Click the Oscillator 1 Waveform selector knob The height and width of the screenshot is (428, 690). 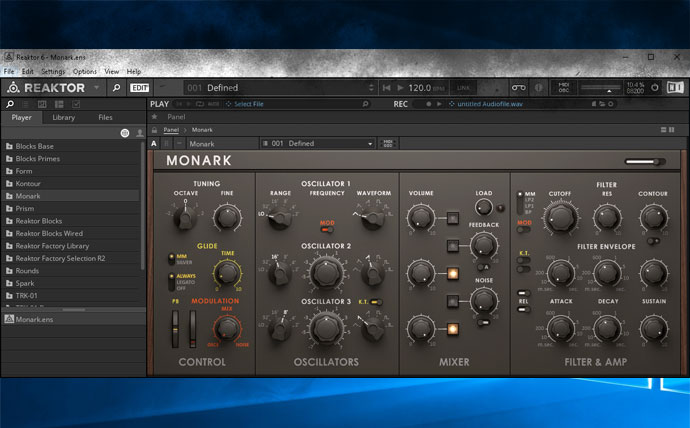tap(373, 218)
